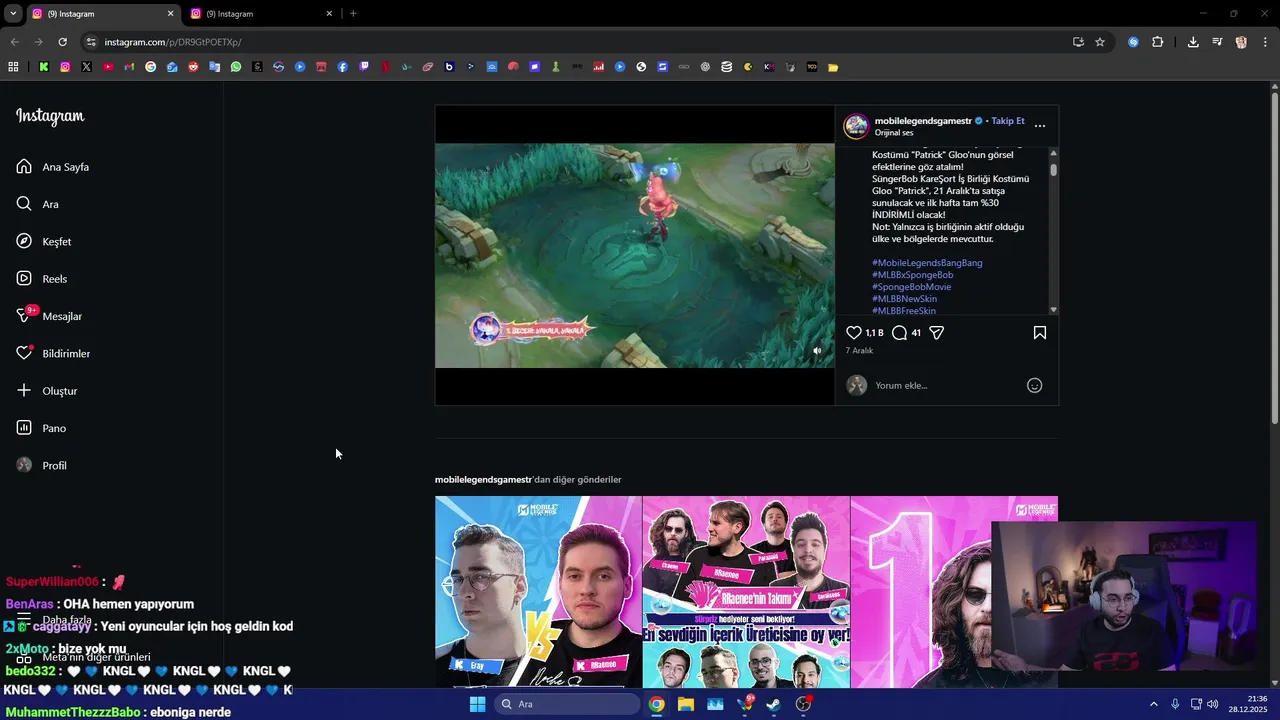Click the Takip Et follow link
The image size is (1280, 720).
point(1008,121)
